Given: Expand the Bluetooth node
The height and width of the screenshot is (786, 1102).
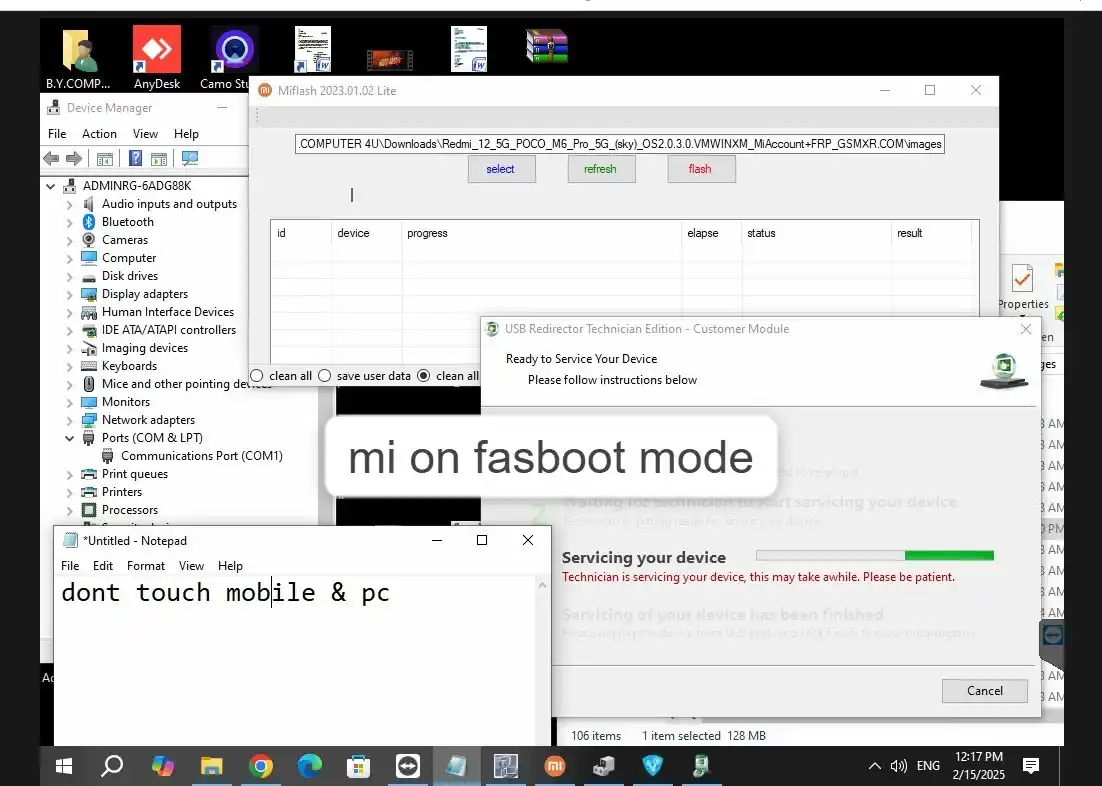Looking at the screenshot, I should tap(69, 223).
